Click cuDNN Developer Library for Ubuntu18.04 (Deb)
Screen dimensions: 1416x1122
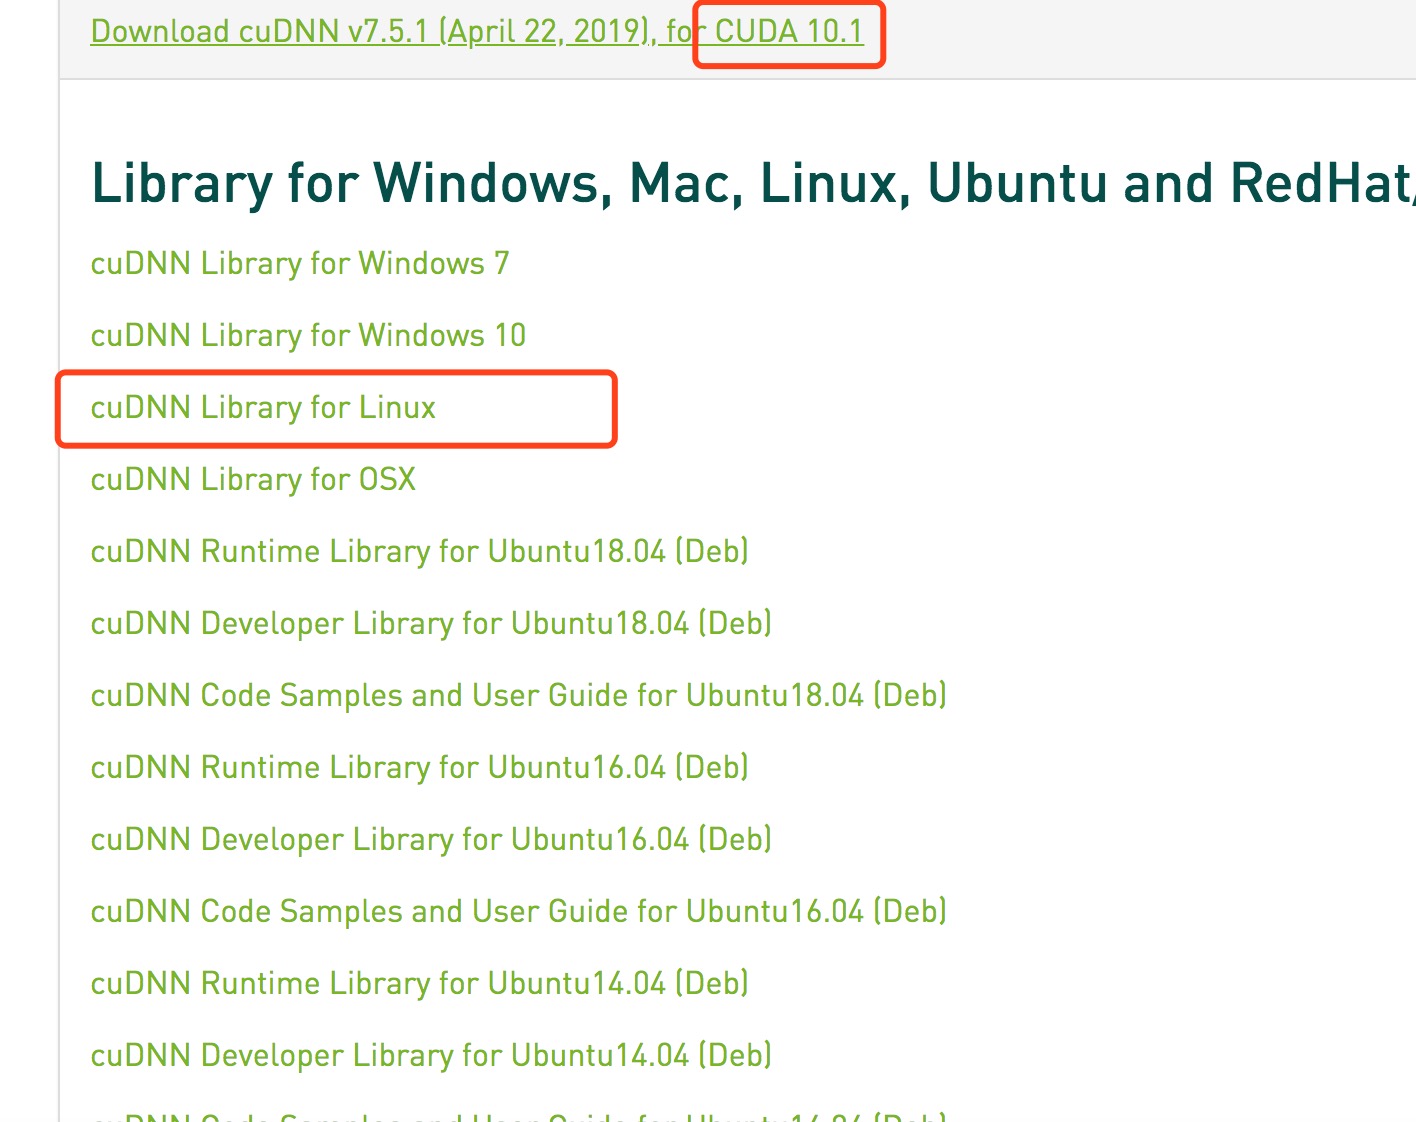coord(431,624)
